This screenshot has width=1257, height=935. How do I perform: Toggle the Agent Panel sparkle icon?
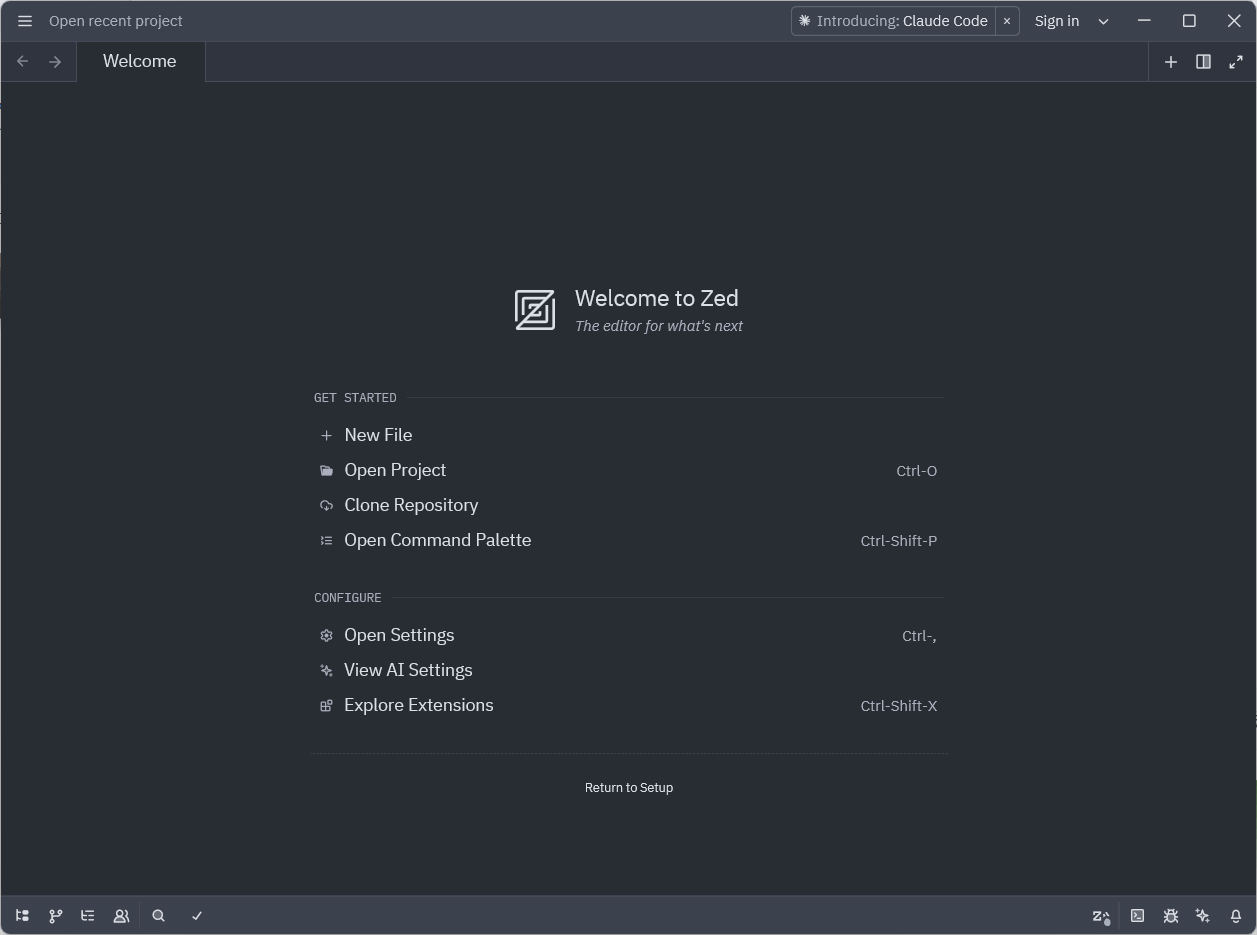pos(1203,916)
